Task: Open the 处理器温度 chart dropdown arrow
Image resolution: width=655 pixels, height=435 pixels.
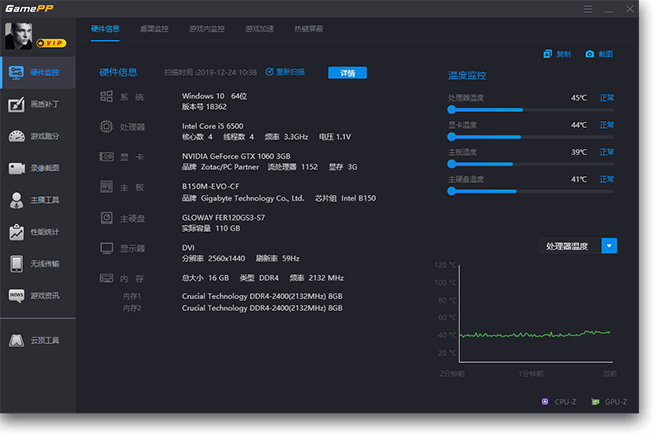Action: click(609, 246)
